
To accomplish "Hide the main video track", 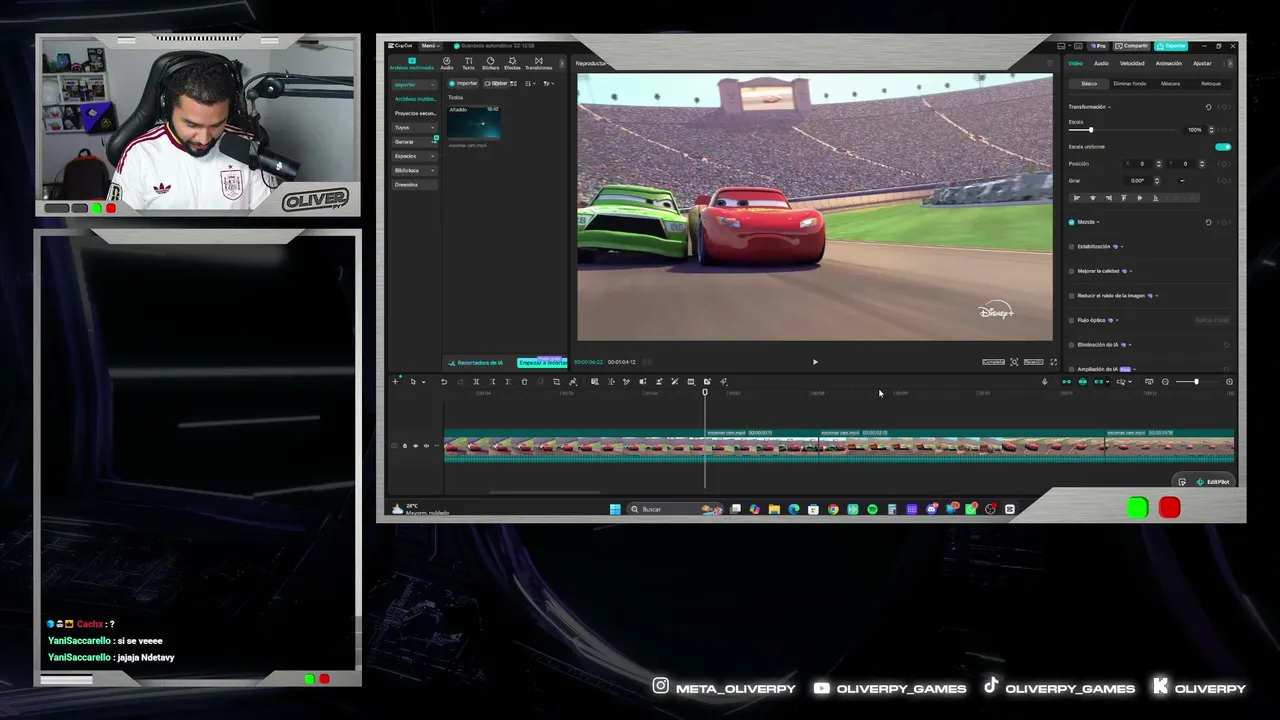I will pyautogui.click(x=415, y=446).
